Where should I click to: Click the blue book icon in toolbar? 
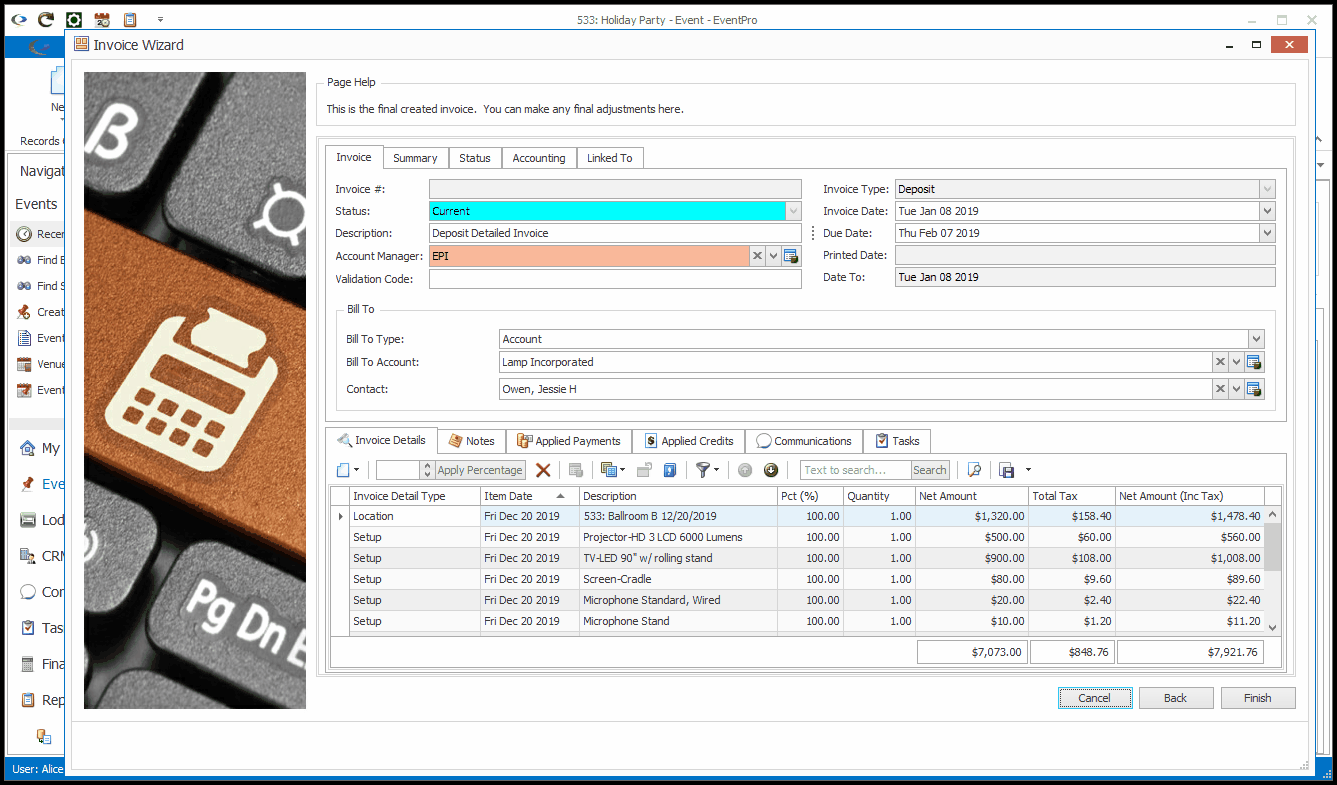pyautogui.click(x=671, y=470)
